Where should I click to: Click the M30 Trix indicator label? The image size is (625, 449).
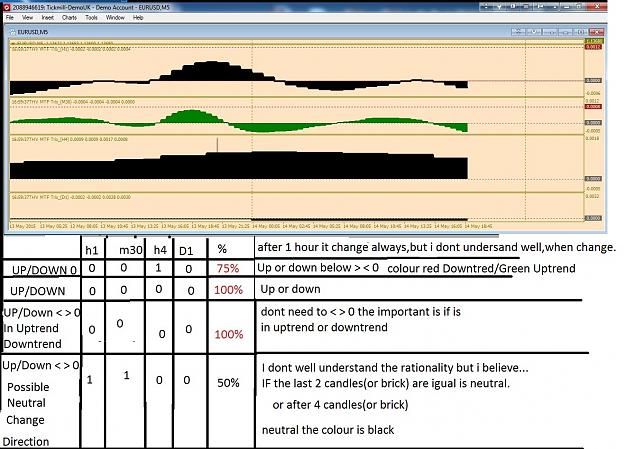point(73,102)
